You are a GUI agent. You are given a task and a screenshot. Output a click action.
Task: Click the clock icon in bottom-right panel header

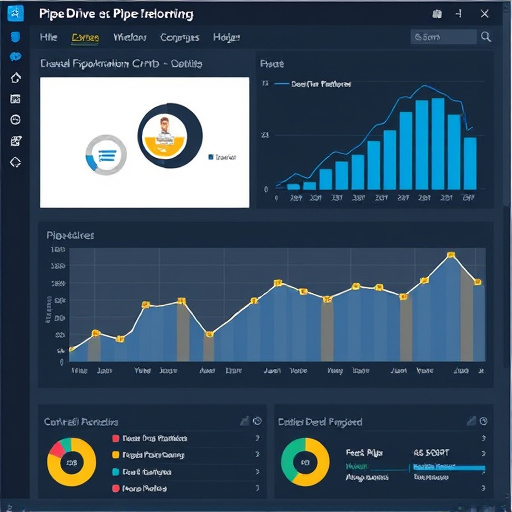click(x=484, y=421)
